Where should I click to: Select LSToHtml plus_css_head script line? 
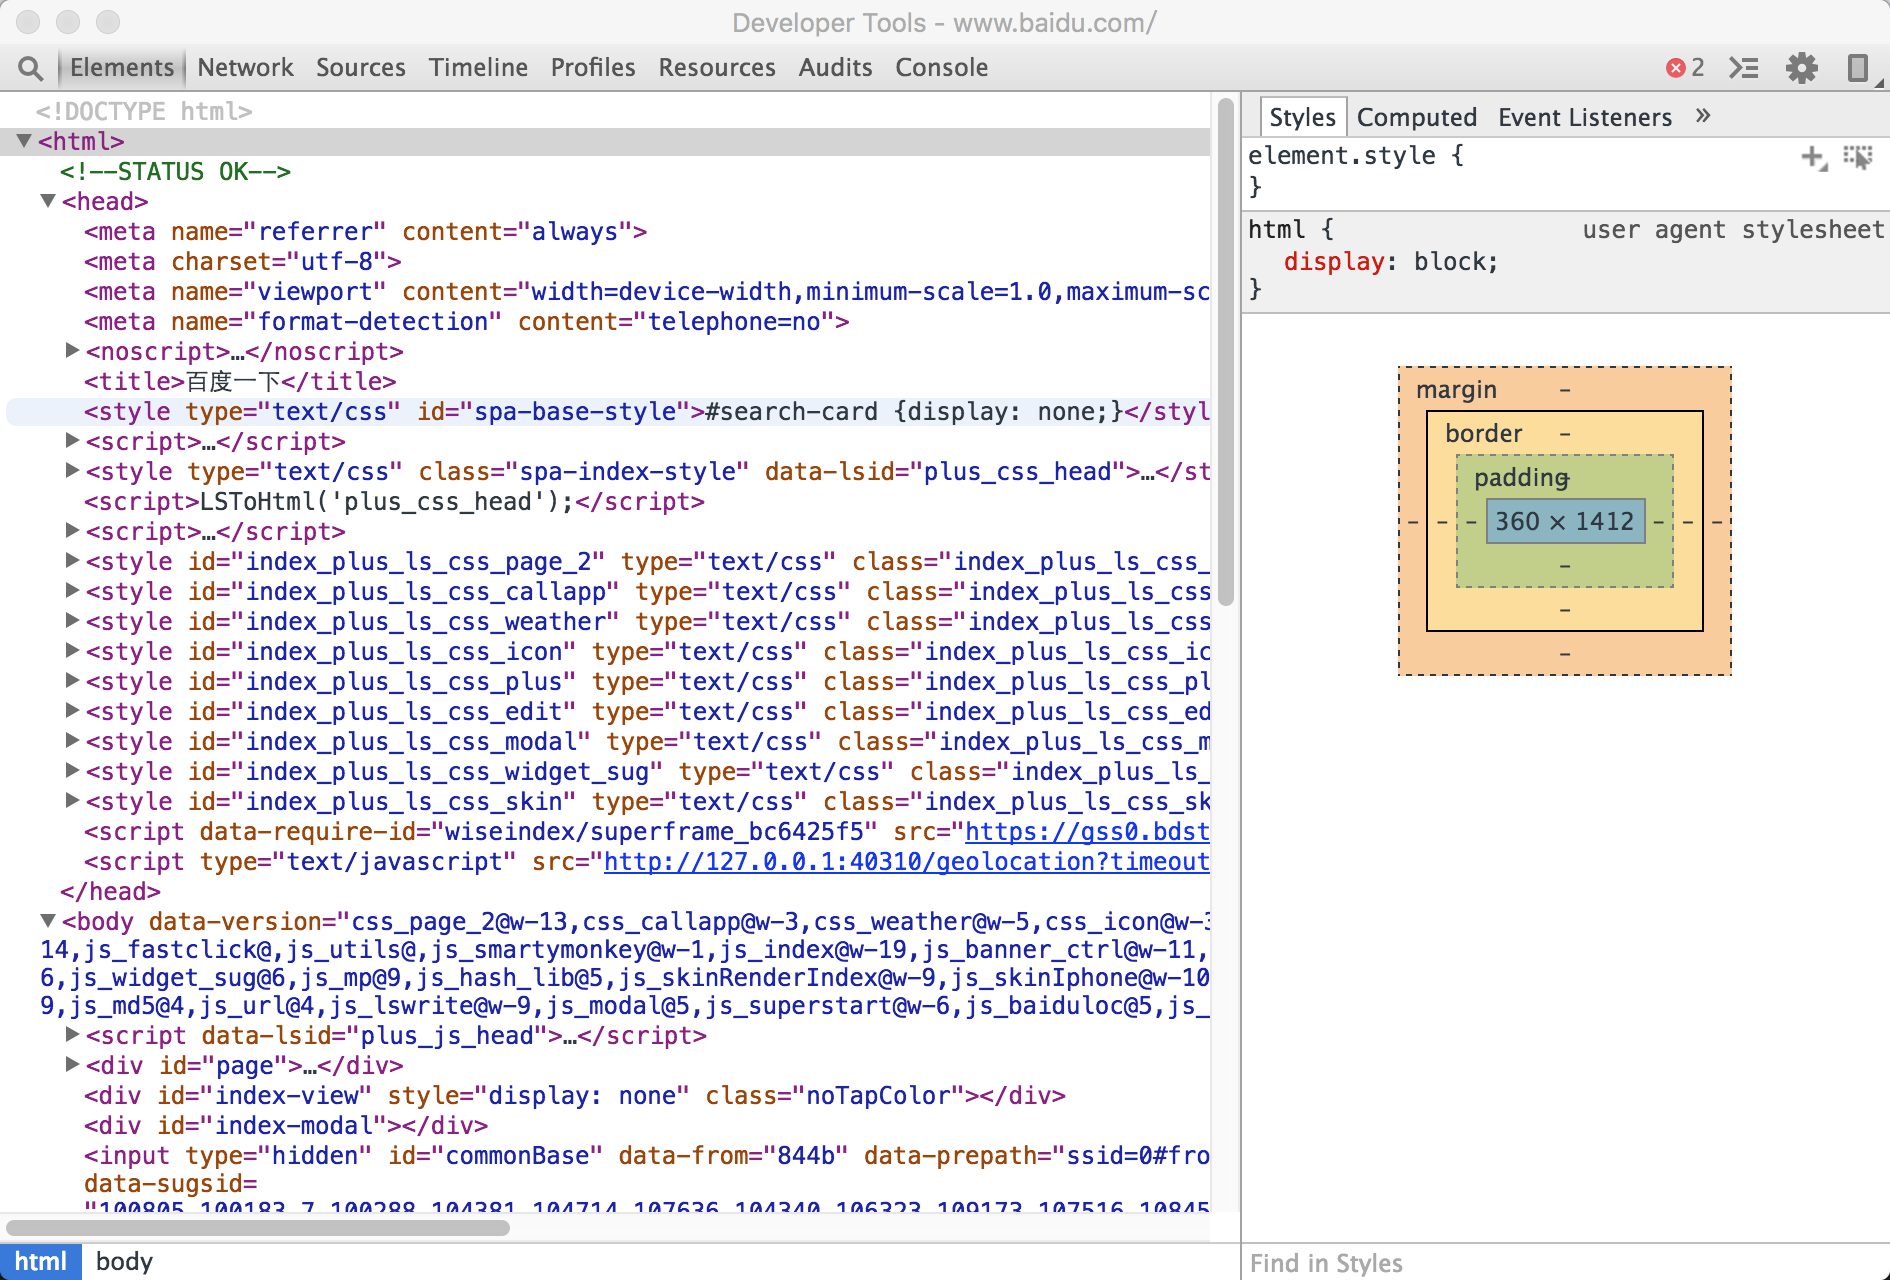tap(395, 501)
